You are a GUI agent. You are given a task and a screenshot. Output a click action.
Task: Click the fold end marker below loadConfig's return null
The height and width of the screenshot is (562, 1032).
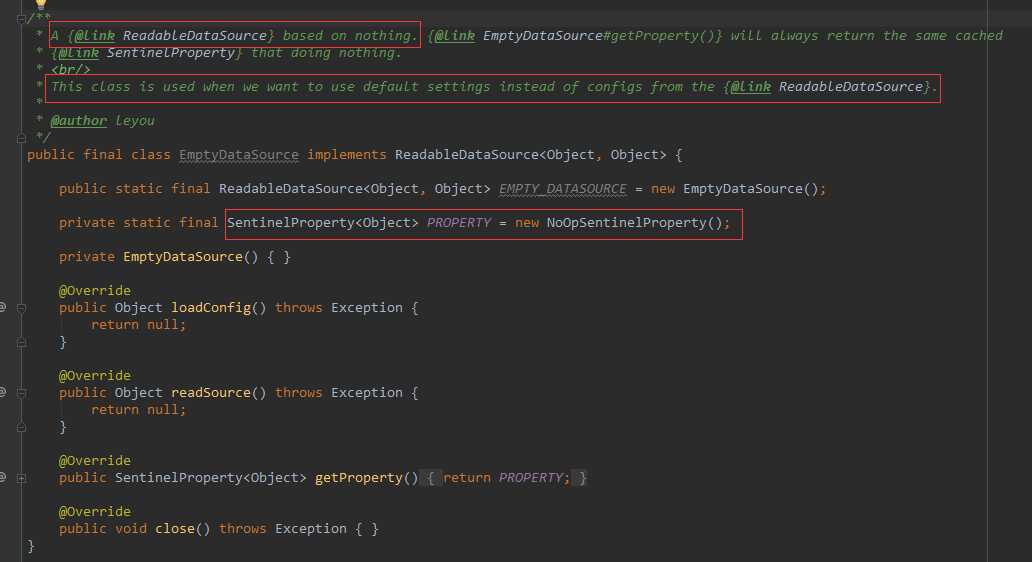point(21,342)
